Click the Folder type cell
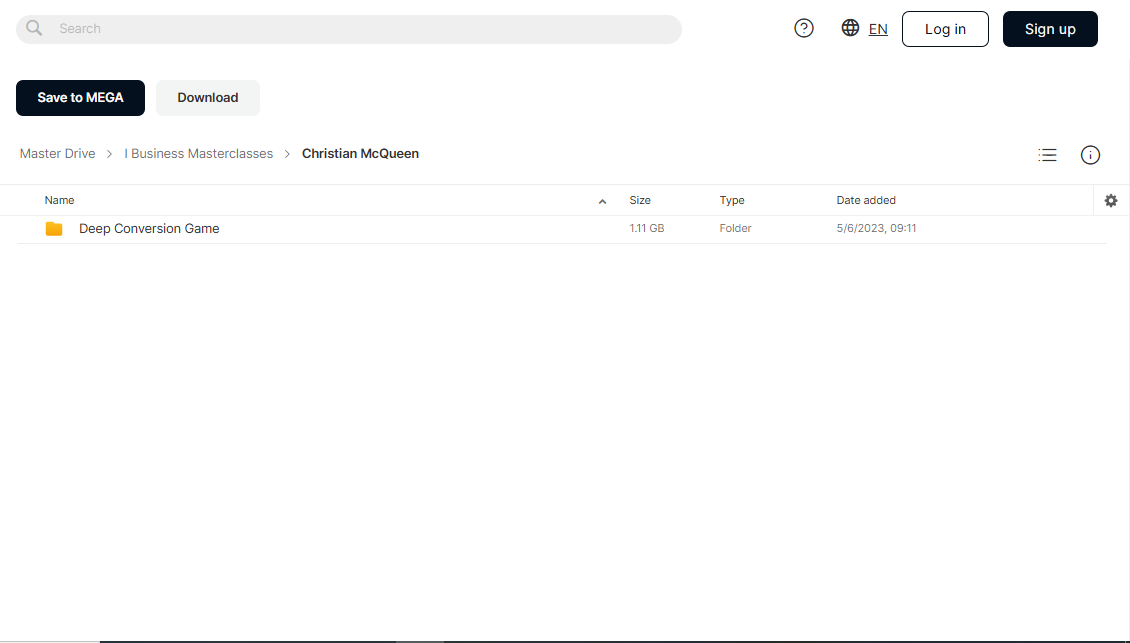 [x=735, y=228]
